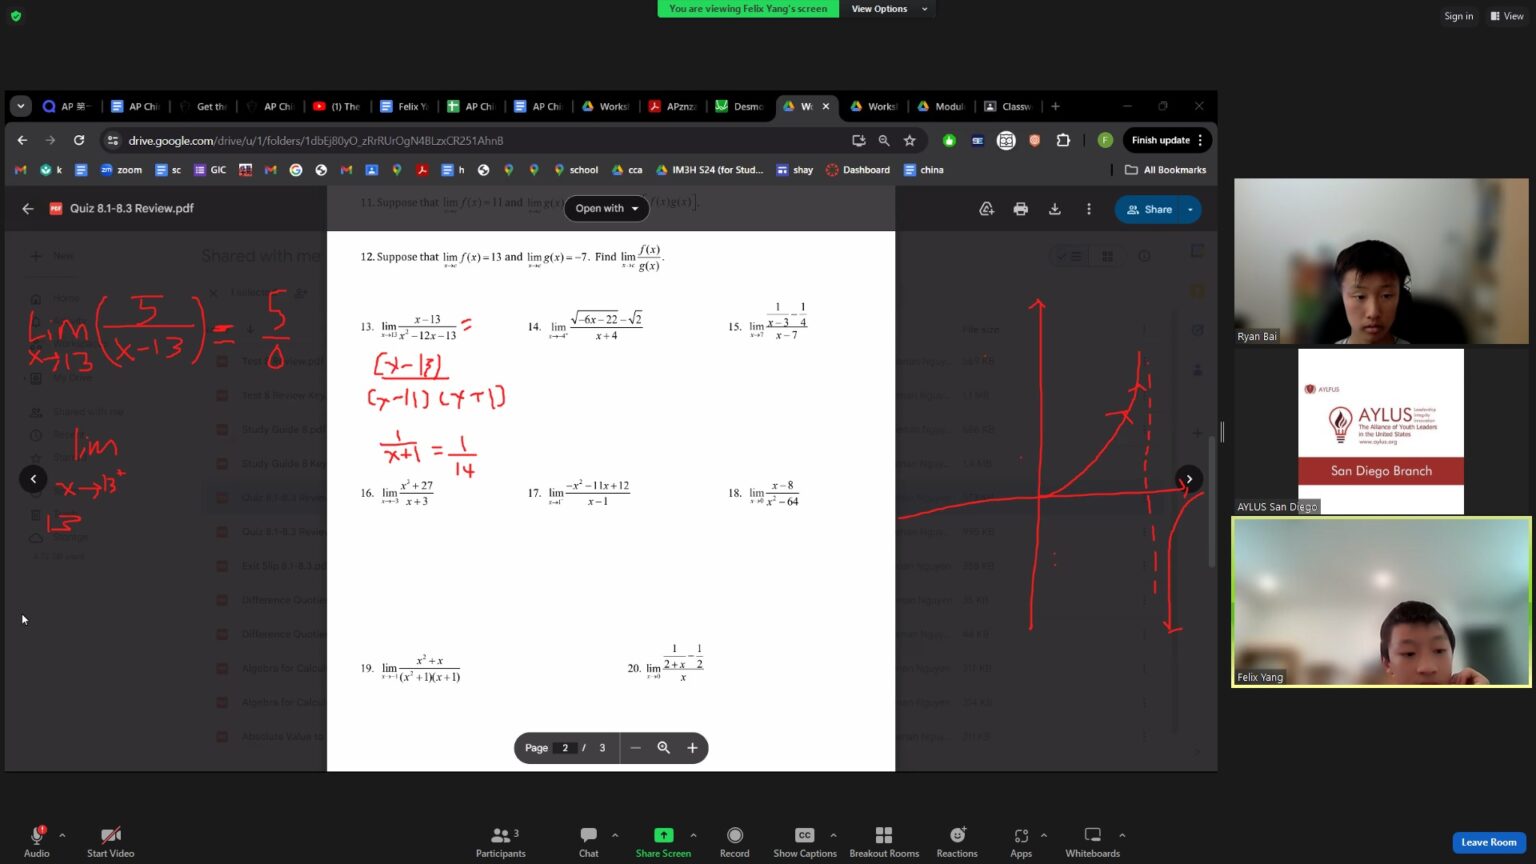The image size is (1536, 864).
Task: Open the Reactions menu icon
Action: (957, 835)
